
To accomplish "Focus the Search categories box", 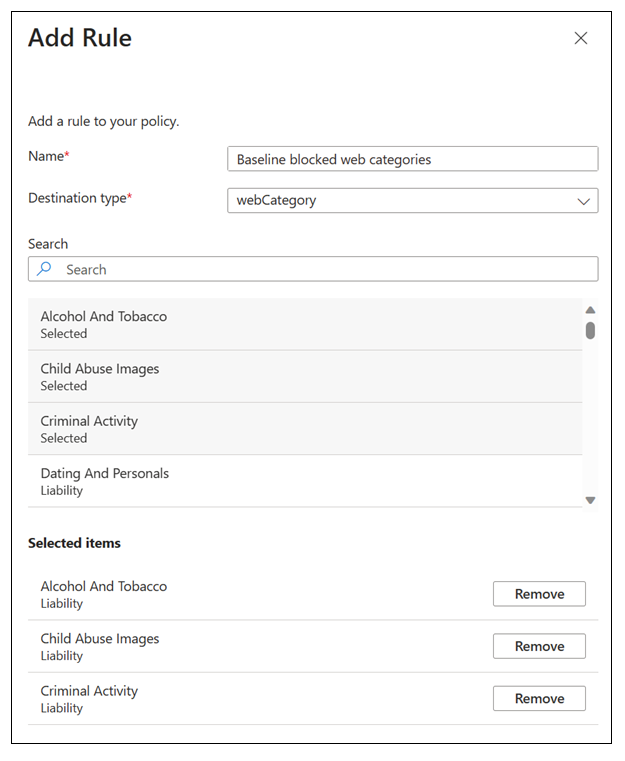I will coord(320,269).
